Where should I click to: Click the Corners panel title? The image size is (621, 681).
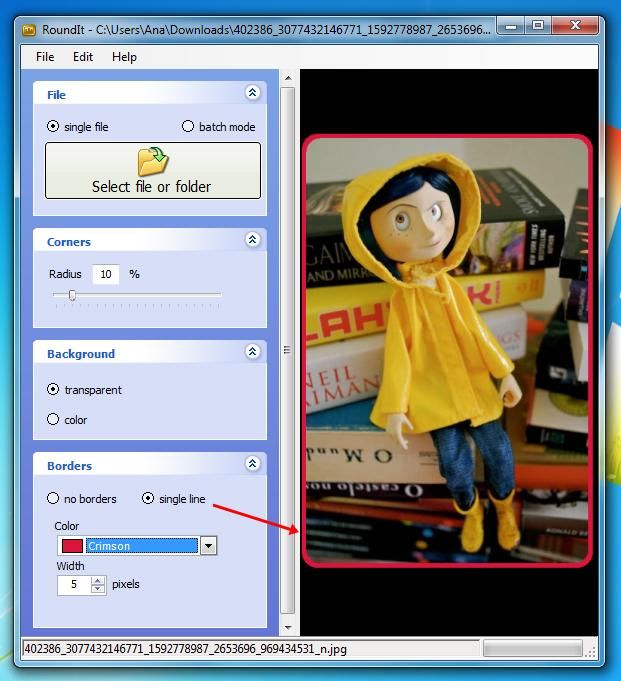69,242
